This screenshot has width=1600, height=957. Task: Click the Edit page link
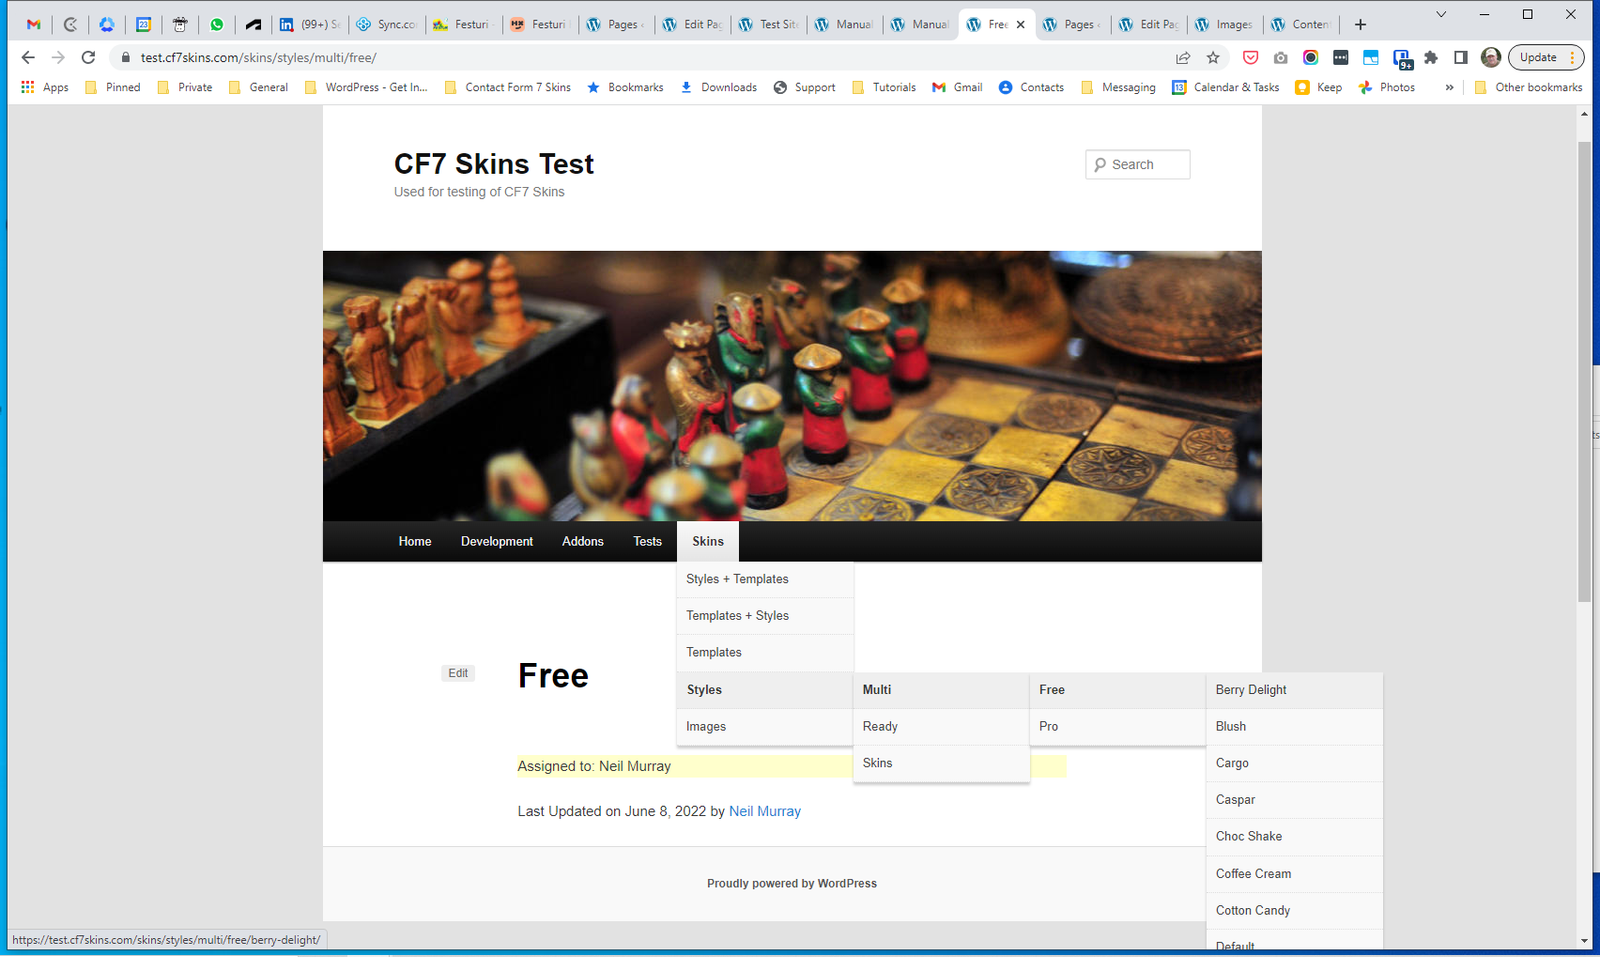[x=458, y=674]
